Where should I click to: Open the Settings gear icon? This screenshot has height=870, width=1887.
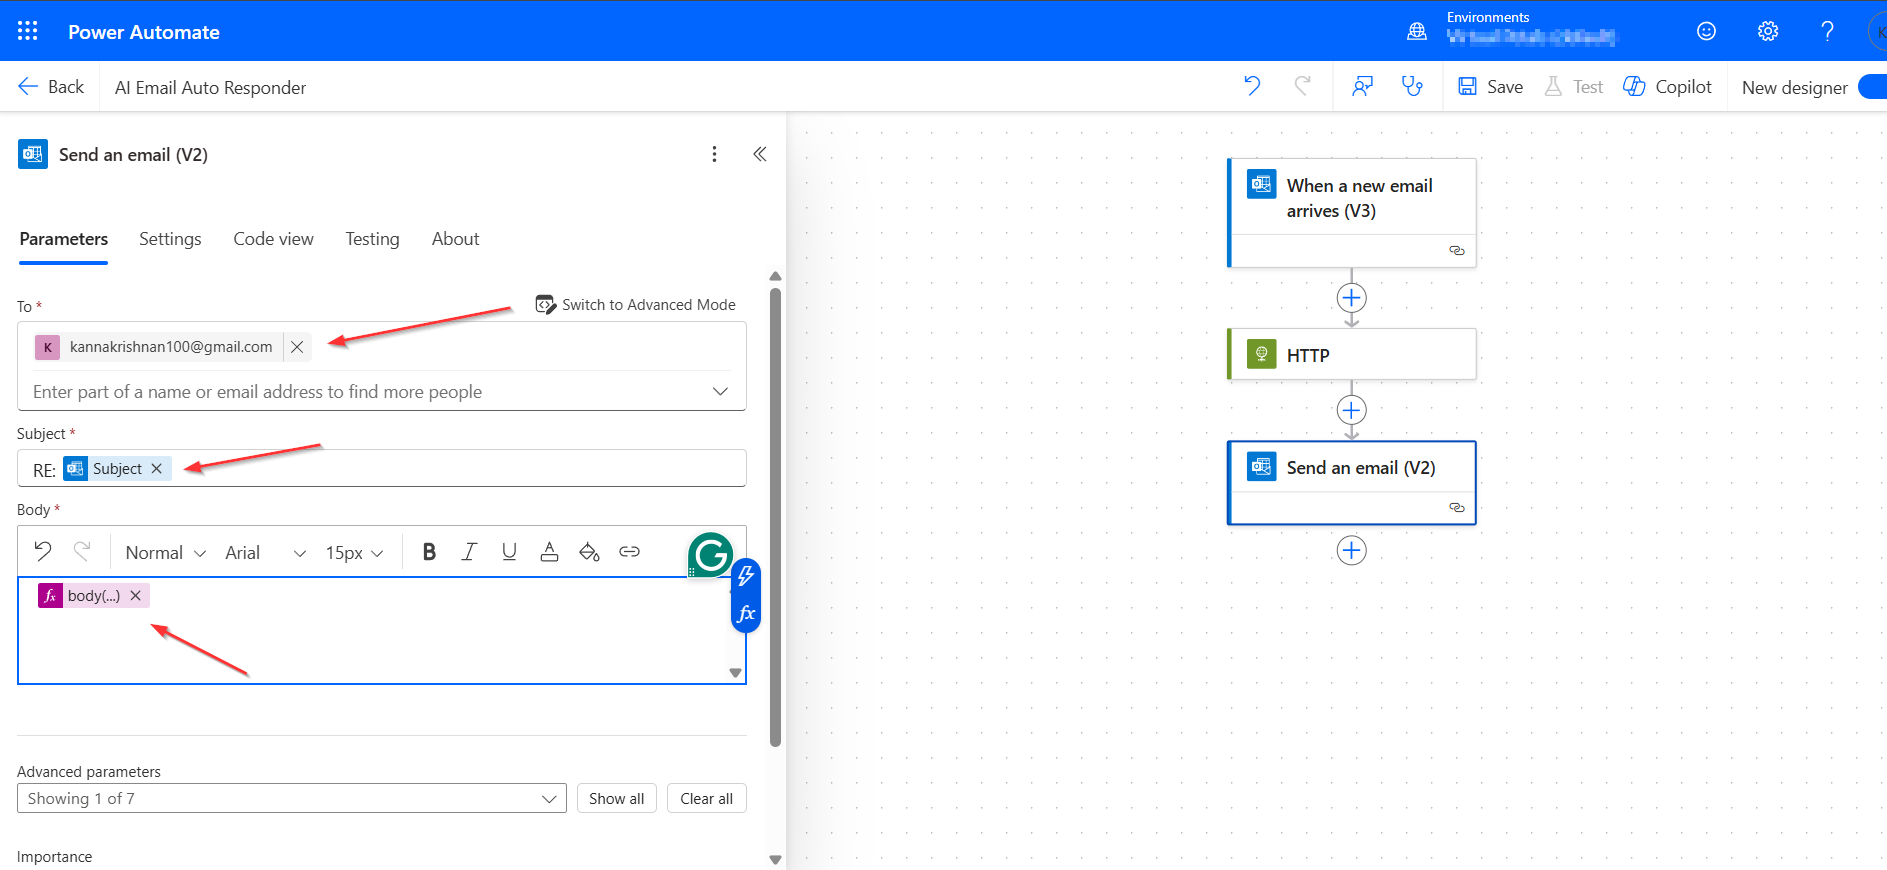click(1768, 31)
